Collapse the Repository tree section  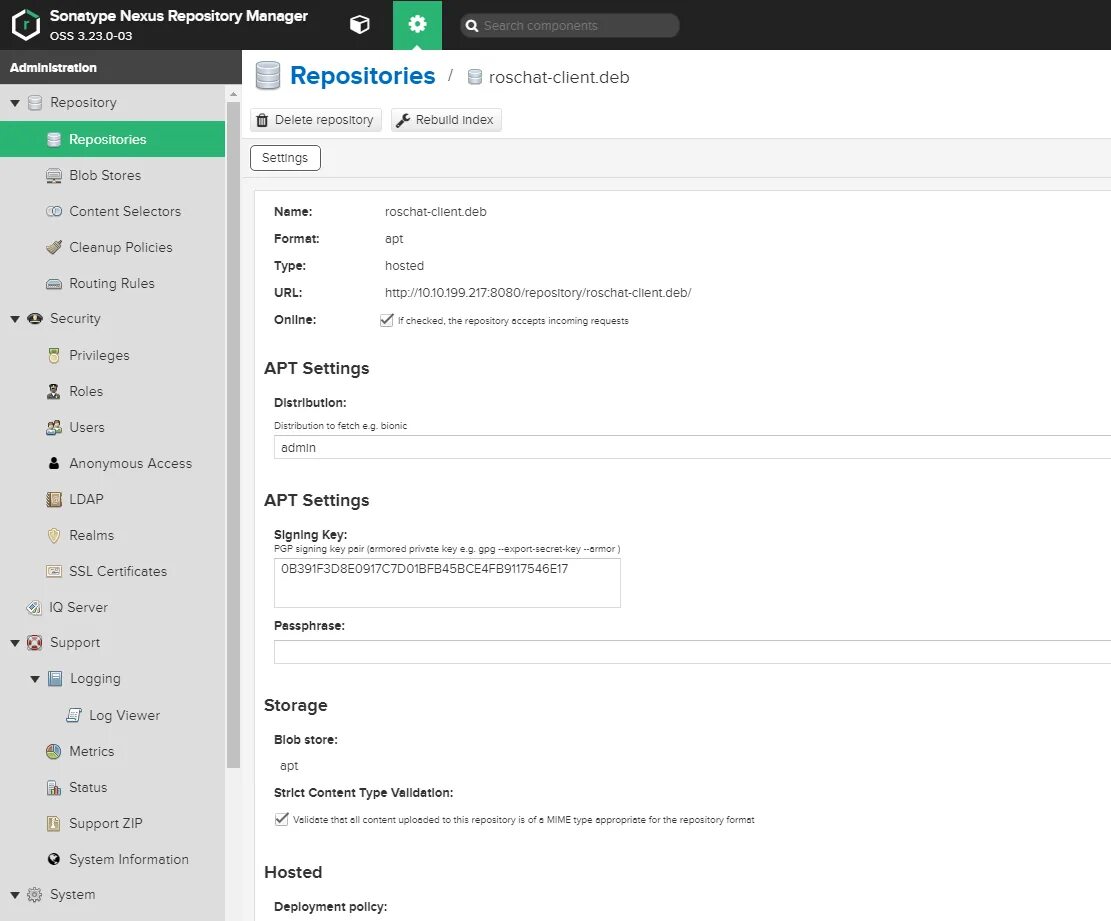click(x=15, y=103)
